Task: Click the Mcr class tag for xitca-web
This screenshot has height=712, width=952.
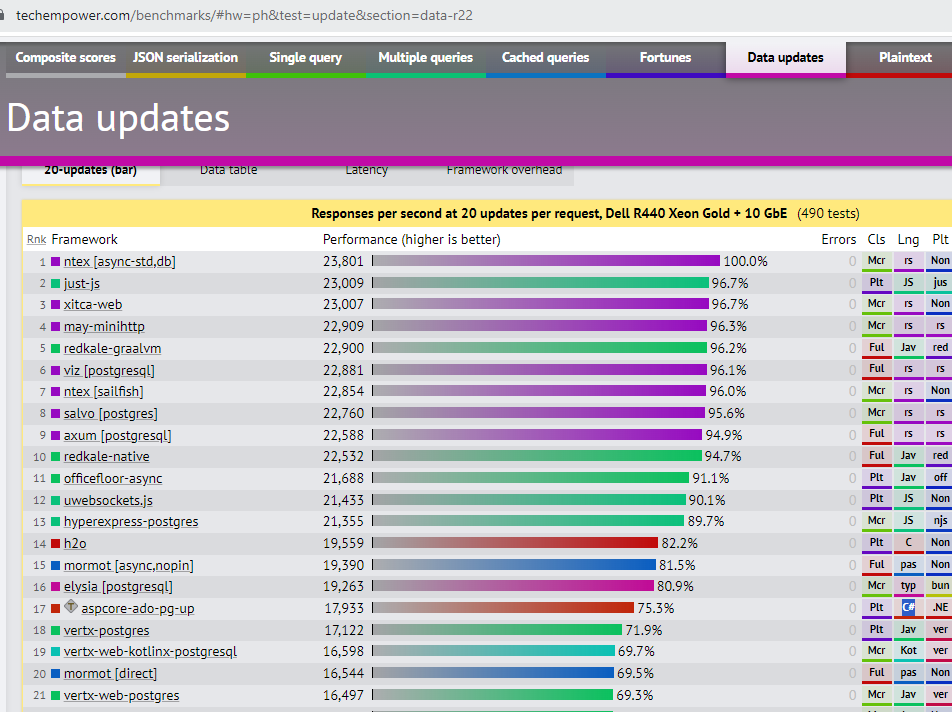Action: 877,304
